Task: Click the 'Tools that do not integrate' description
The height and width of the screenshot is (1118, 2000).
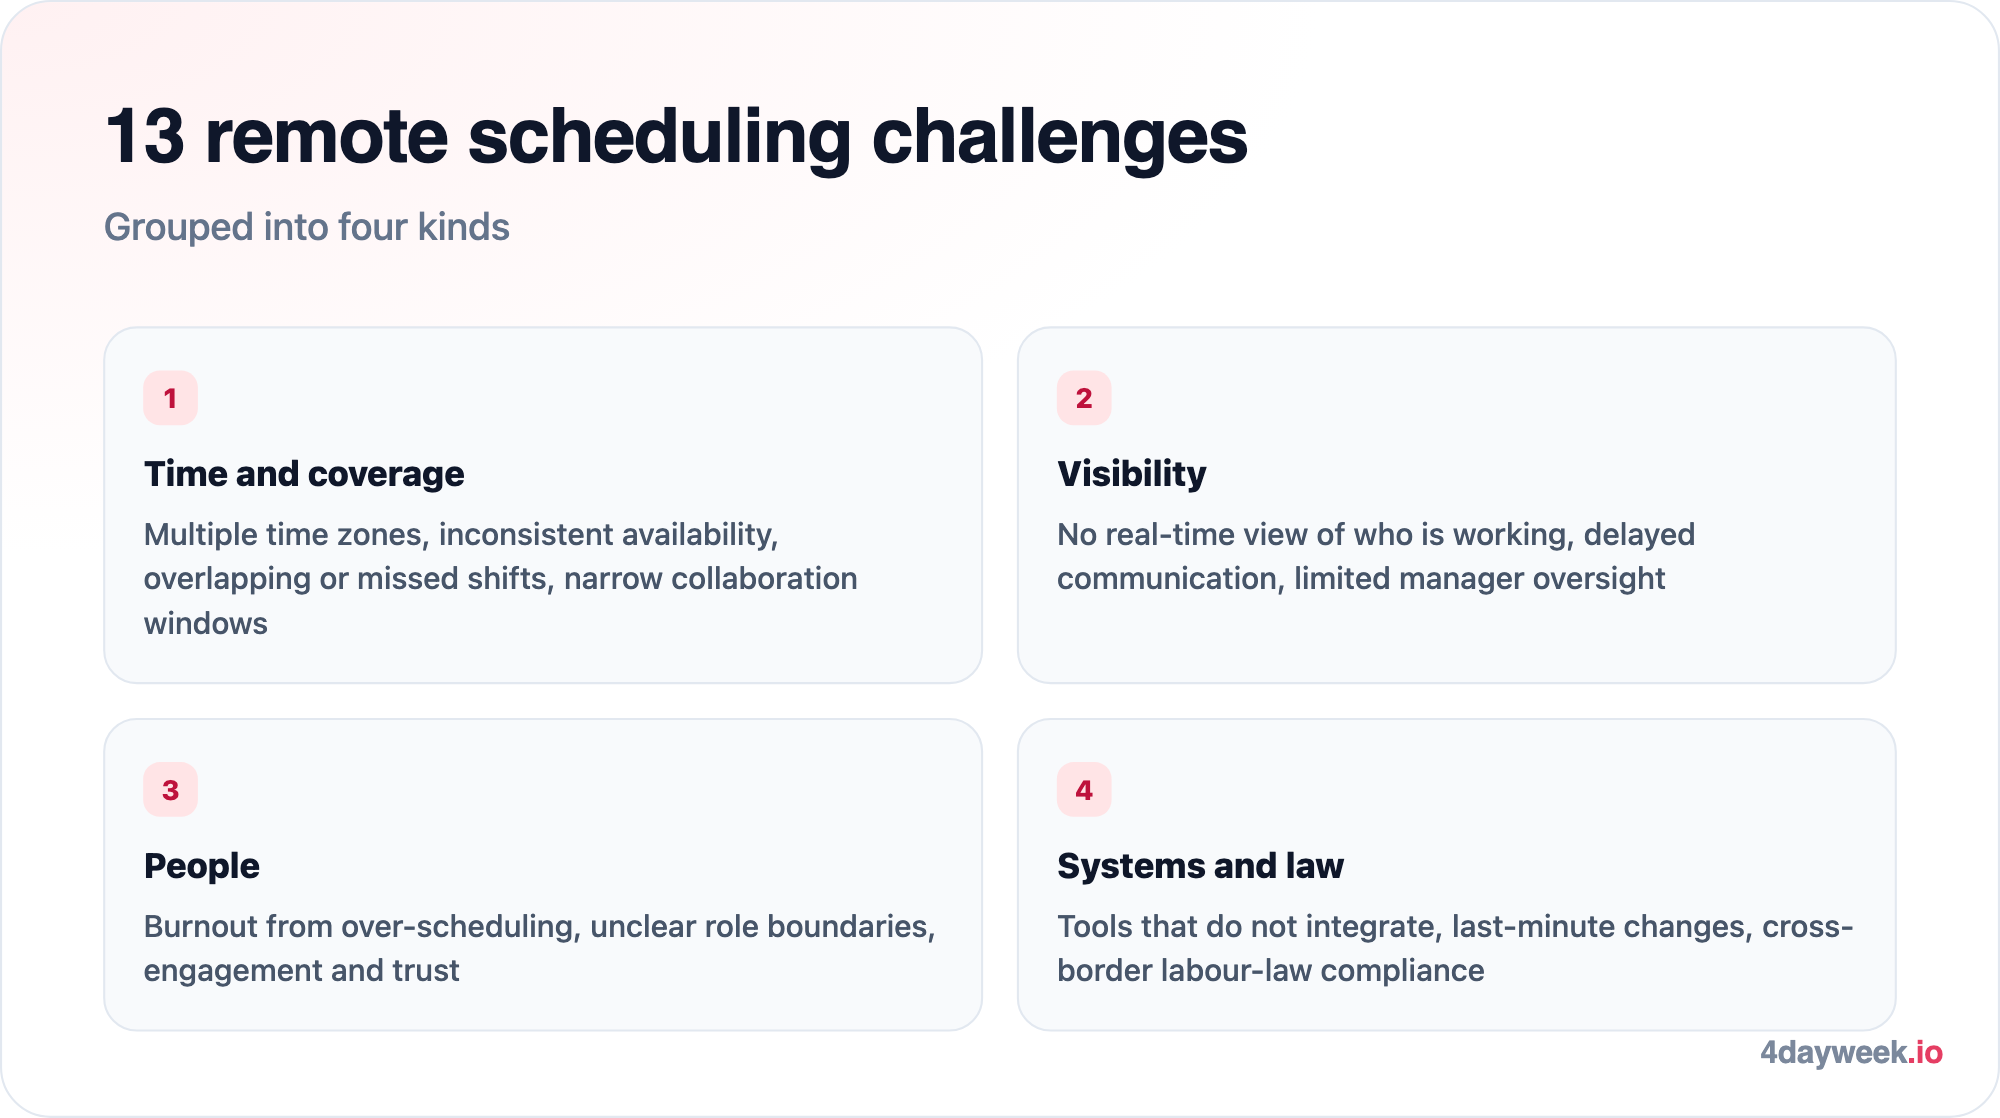Action: point(1455,948)
